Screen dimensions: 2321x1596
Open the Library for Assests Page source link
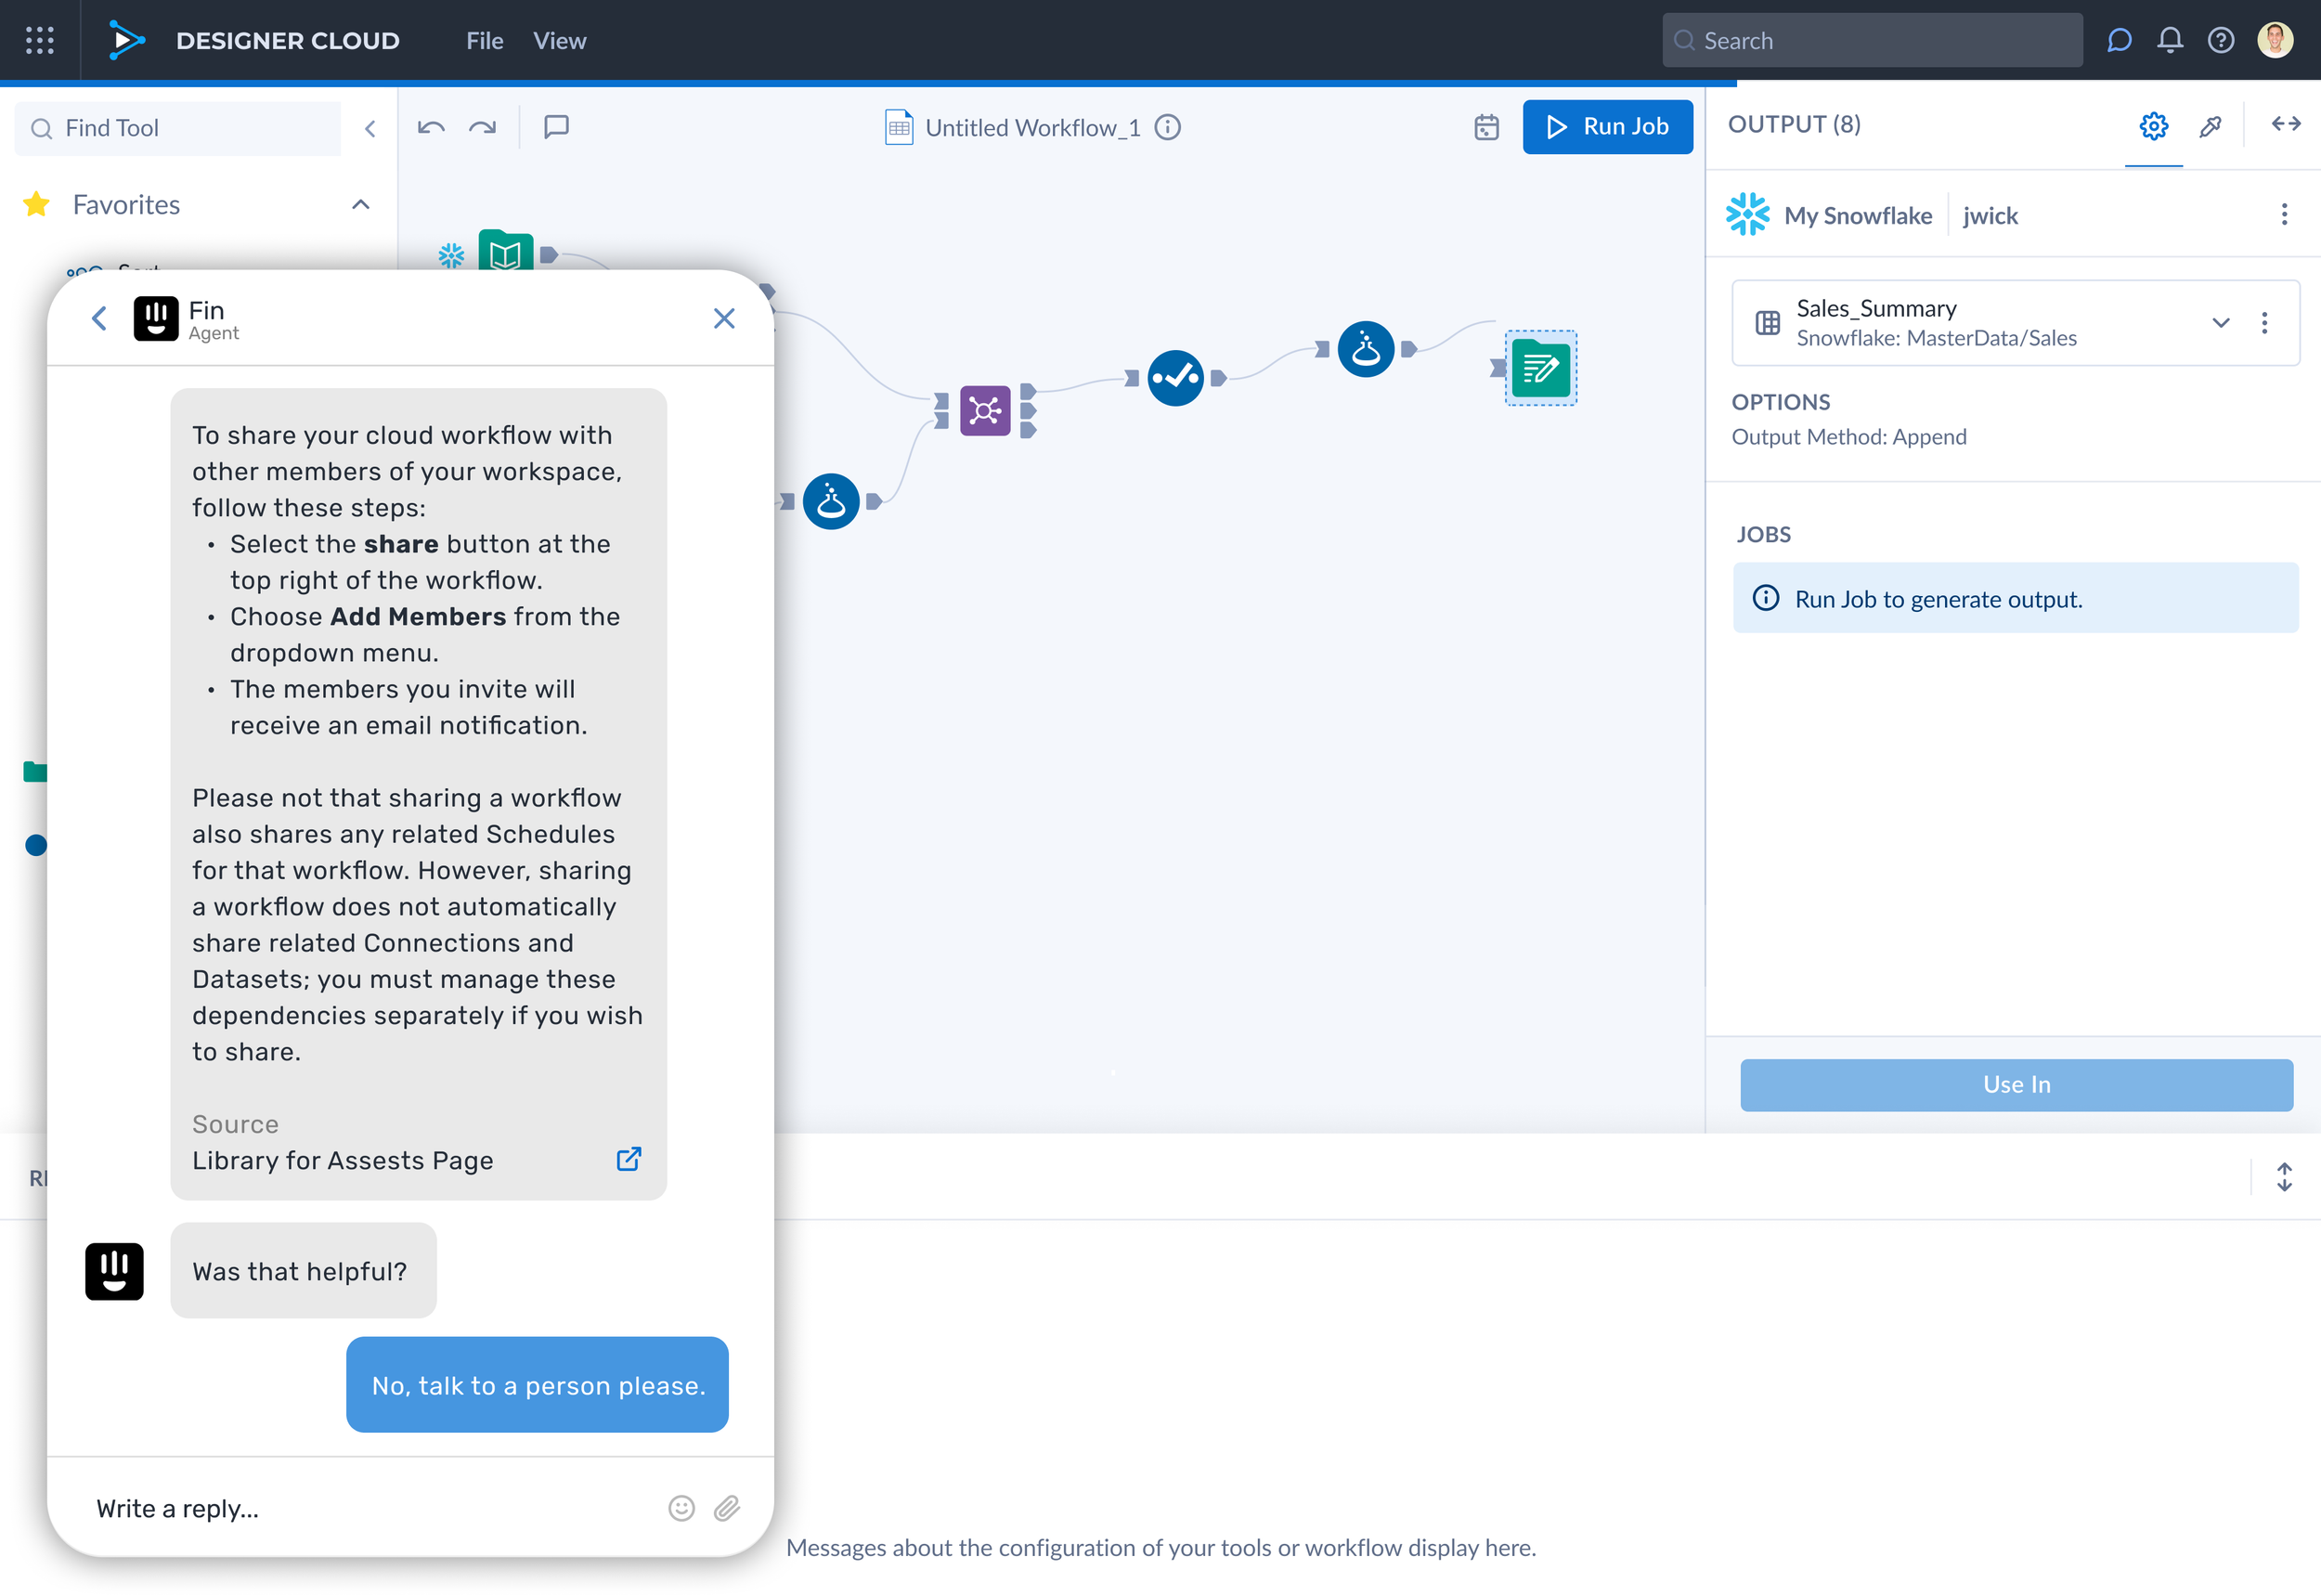coord(342,1160)
